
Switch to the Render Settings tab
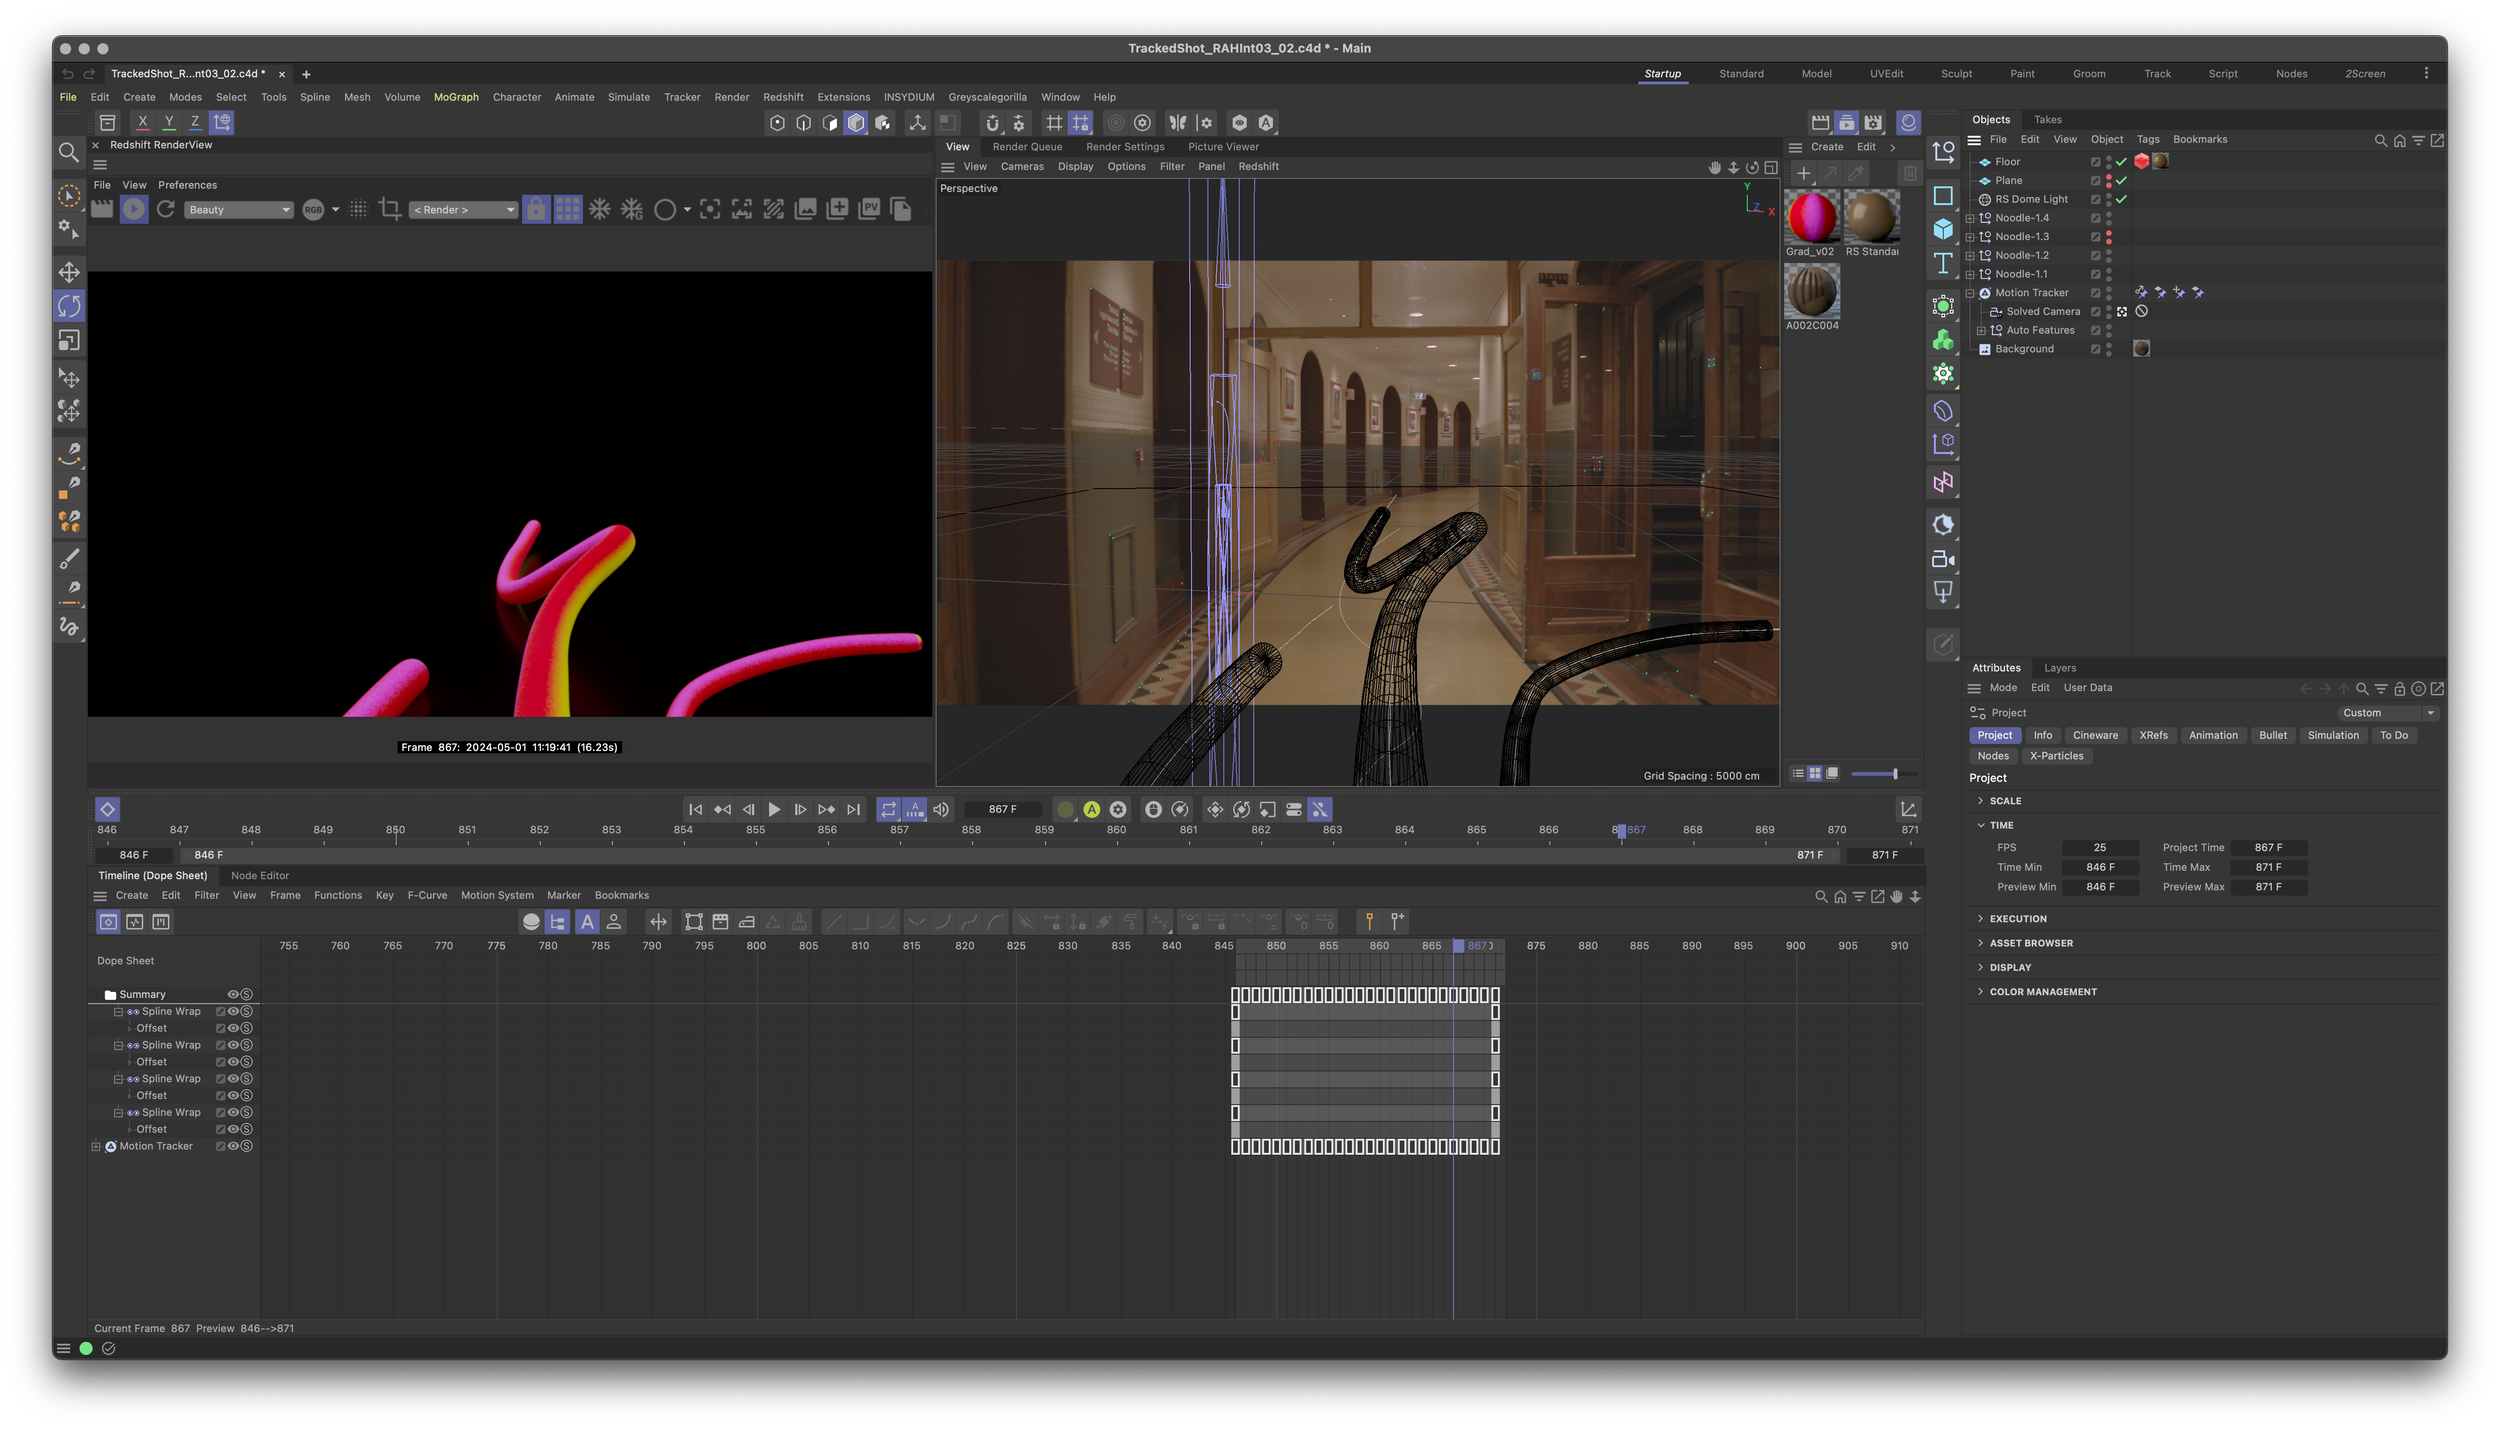click(x=1125, y=147)
